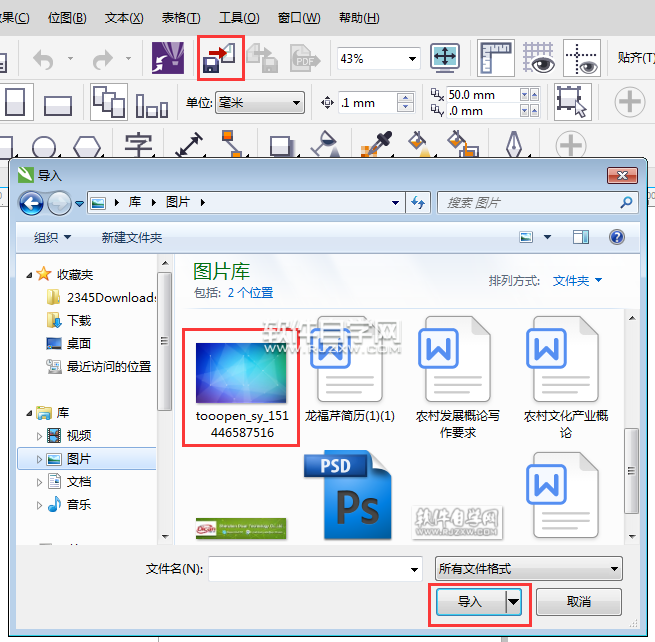Click the current page layout icon

152,105
